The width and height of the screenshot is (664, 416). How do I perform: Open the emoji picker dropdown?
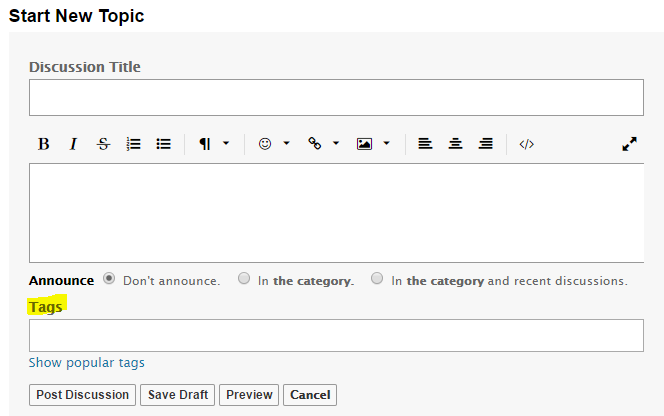tap(273, 144)
